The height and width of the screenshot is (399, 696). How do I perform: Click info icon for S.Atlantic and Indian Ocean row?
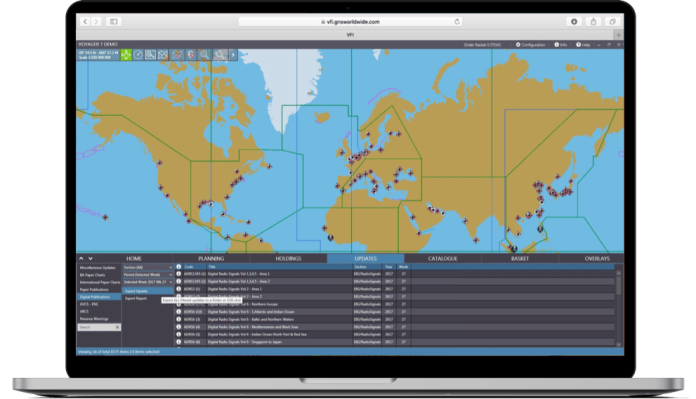tap(178, 312)
